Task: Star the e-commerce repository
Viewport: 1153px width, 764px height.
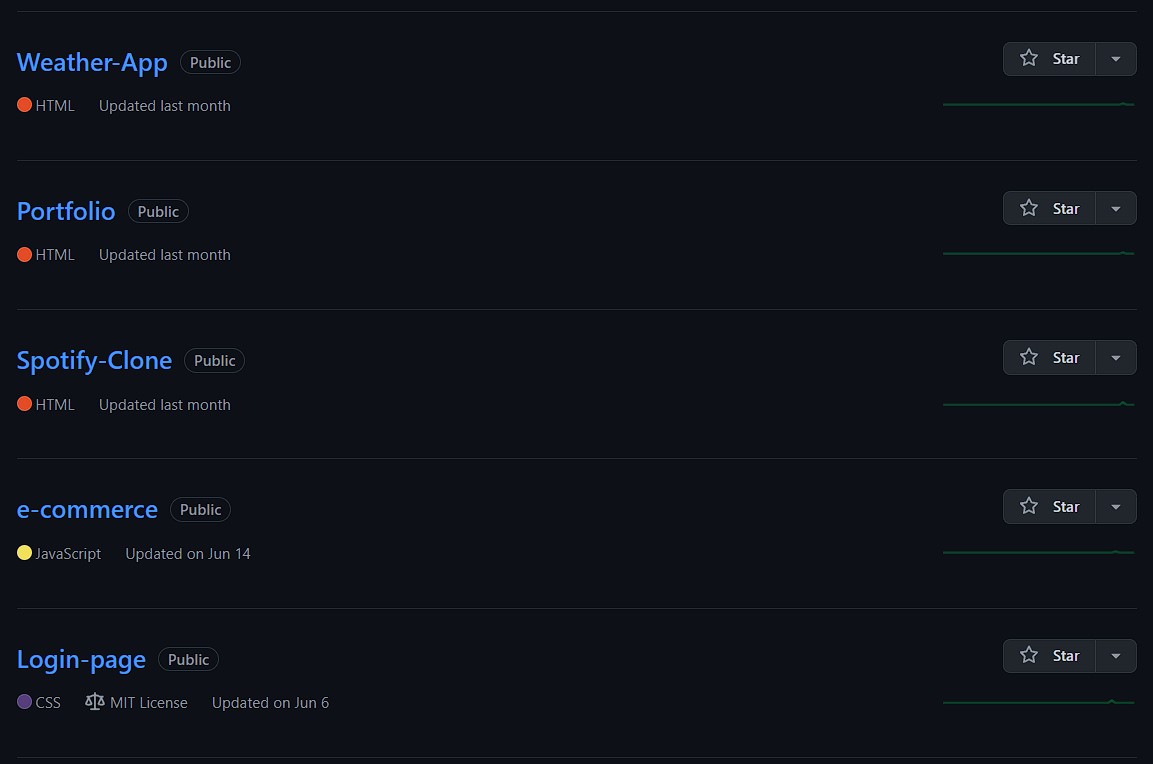Action: (1049, 506)
